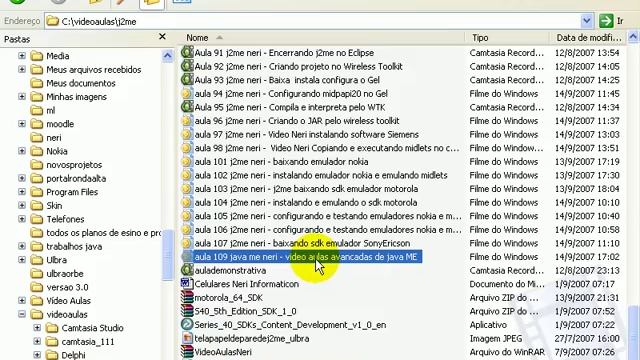Viewport: 640px width, 360px height.
Task: Collapse the videoaulas folder node
Action: coord(22,314)
